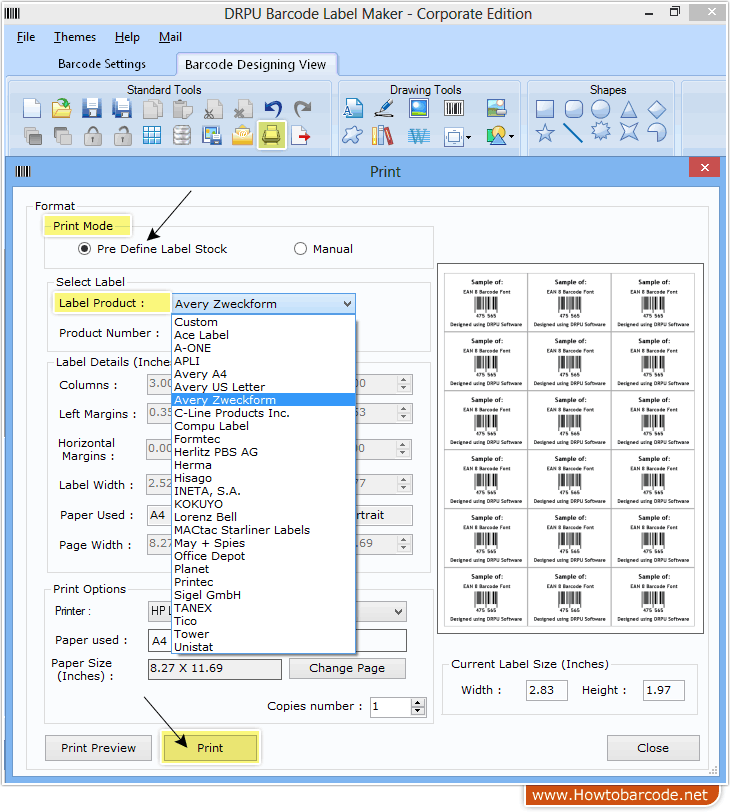
Task: Click the New blank document icon
Action: pos(32,109)
